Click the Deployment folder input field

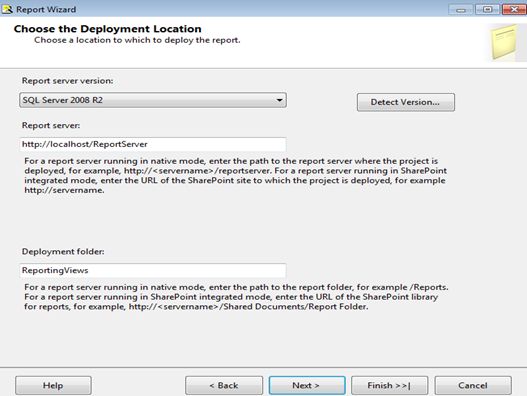click(x=153, y=271)
